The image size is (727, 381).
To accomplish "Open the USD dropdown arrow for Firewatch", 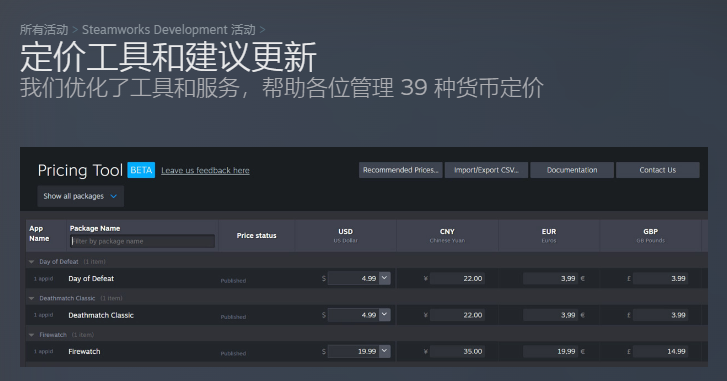I will pyautogui.click(x=384, y=351).
